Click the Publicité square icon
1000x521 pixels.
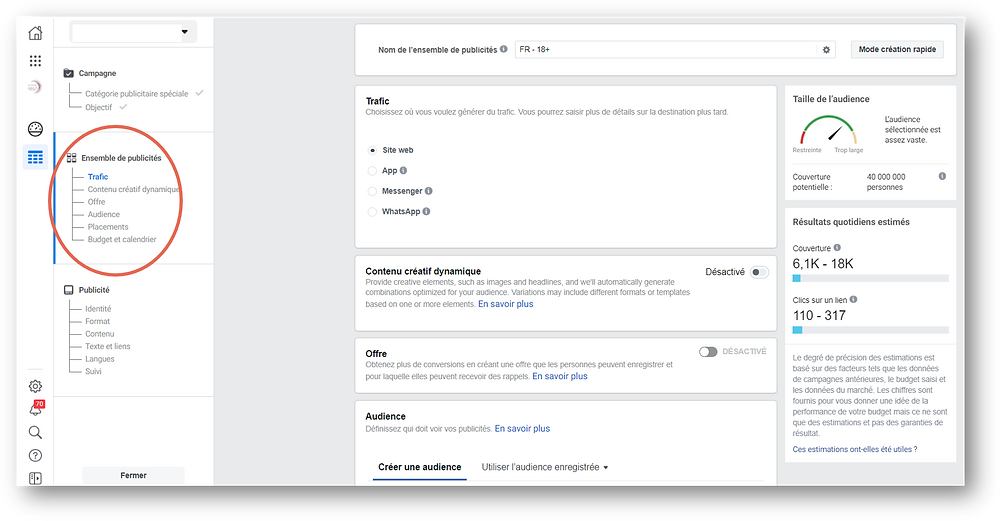[x=69, y=290]
